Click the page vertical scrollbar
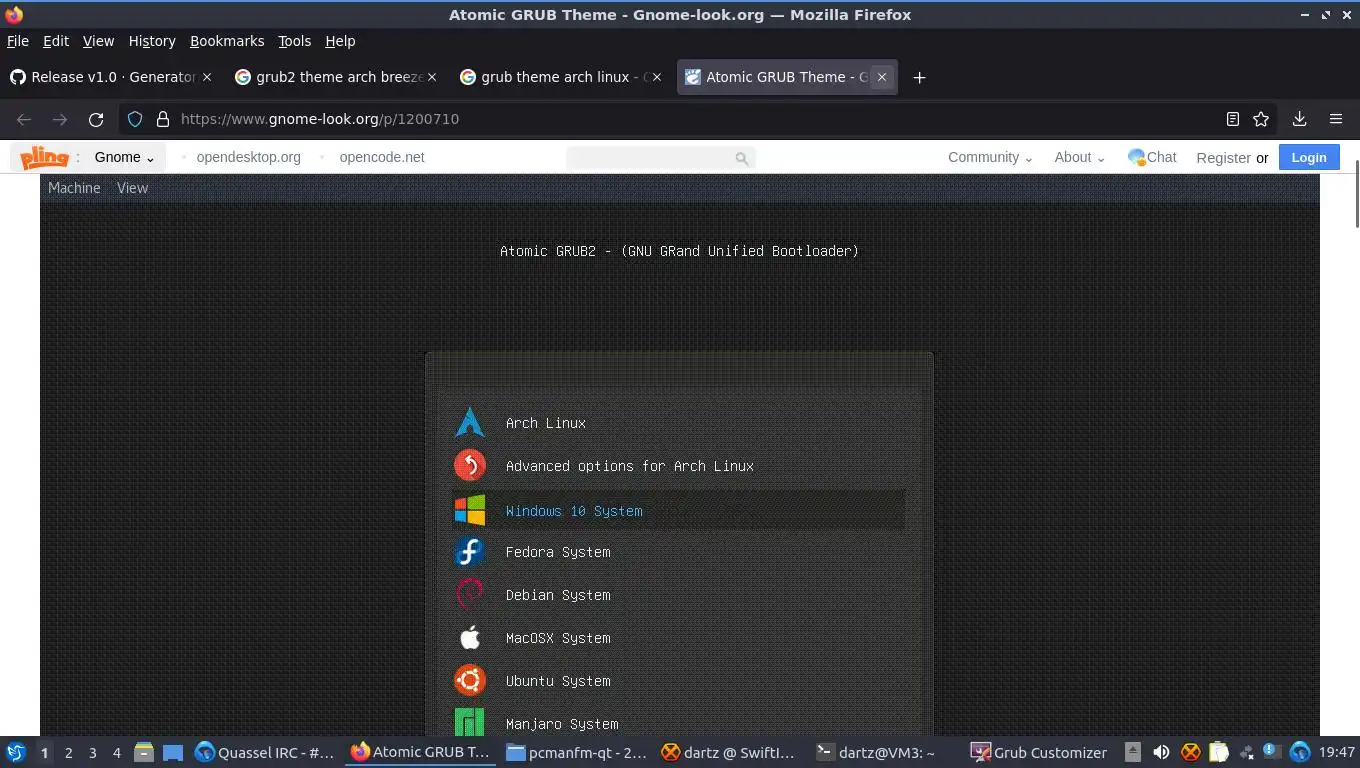 [1355, 193]
